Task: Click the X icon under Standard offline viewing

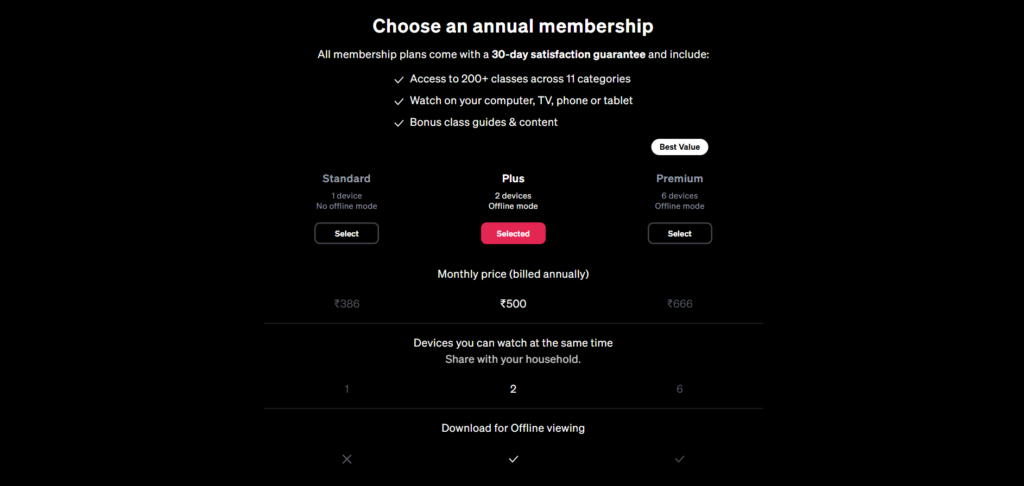Action: tap(347, 459)
